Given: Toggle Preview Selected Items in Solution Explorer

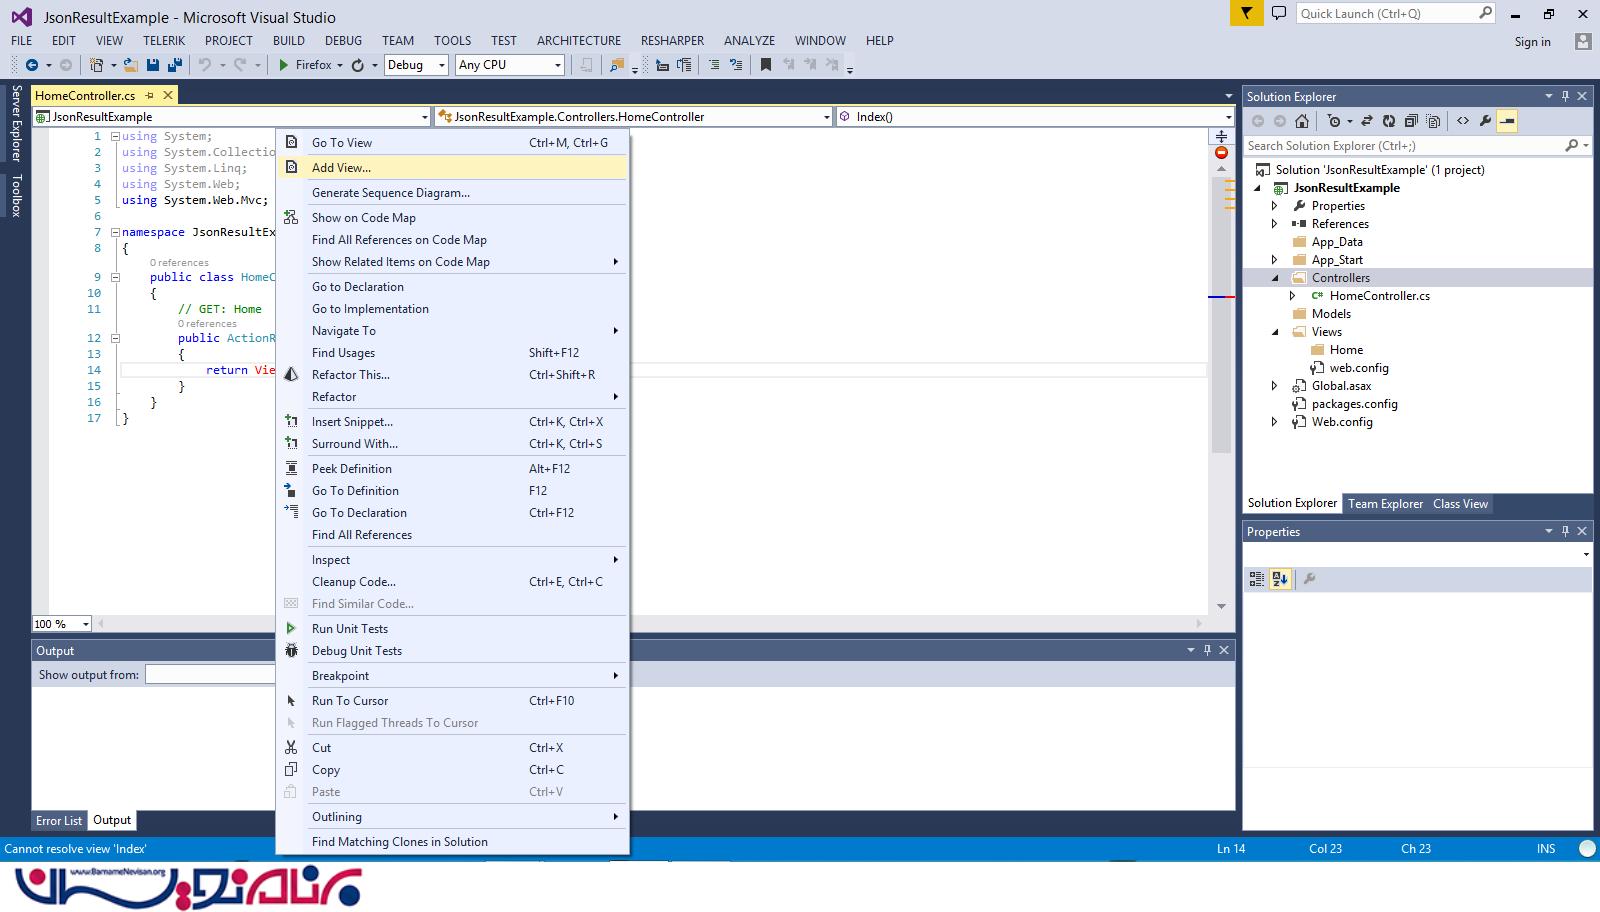Looking at the screenshot, I should click(x=1507, y=121).
